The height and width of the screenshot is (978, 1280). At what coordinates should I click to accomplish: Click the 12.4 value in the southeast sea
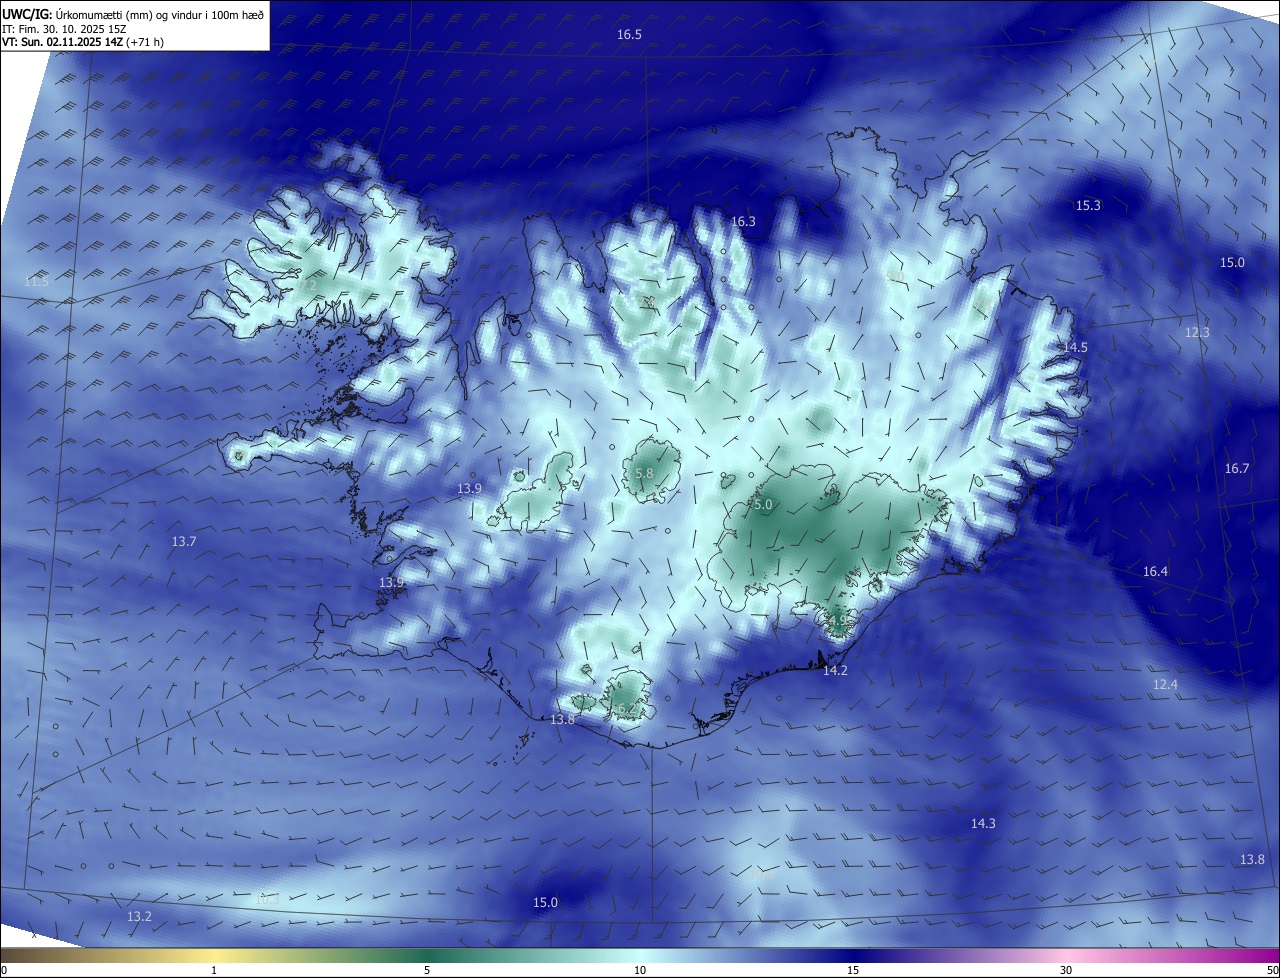click(x=1165, y=684)
